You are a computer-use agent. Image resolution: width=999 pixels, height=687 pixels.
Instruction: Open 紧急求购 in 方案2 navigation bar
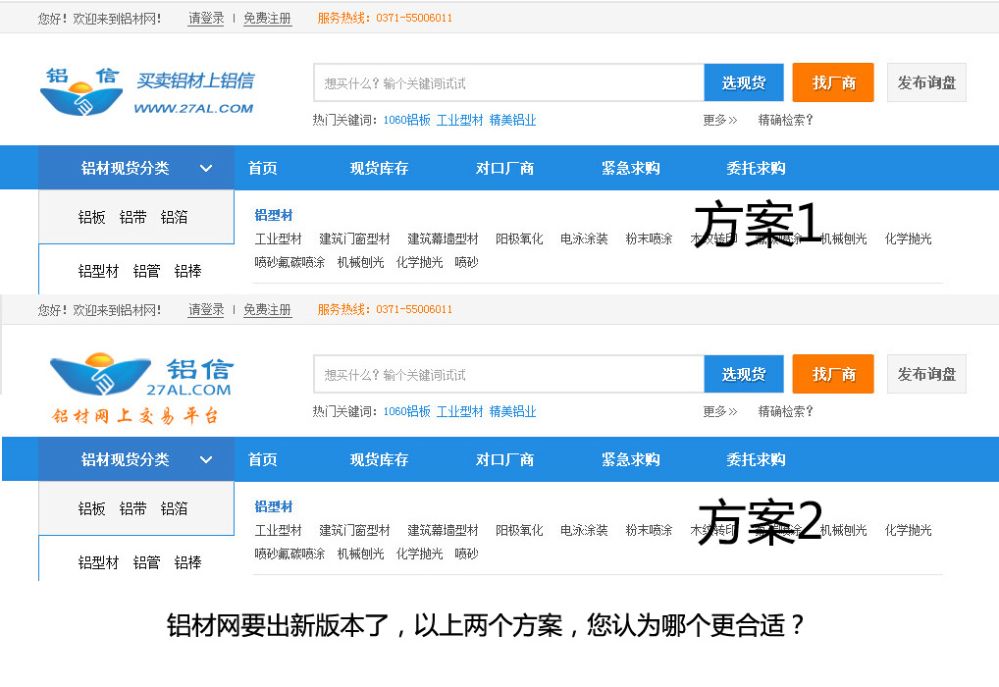(x=631, y=459)
